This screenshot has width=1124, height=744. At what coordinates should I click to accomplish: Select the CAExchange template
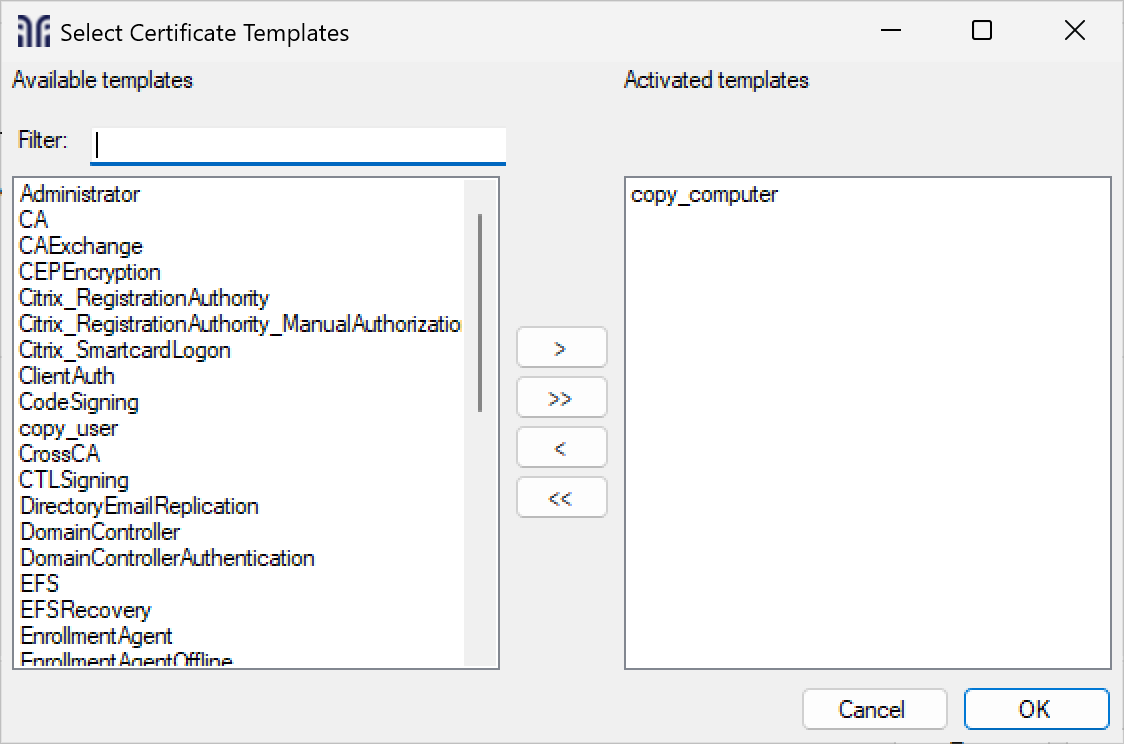click(x=82, y=246)
